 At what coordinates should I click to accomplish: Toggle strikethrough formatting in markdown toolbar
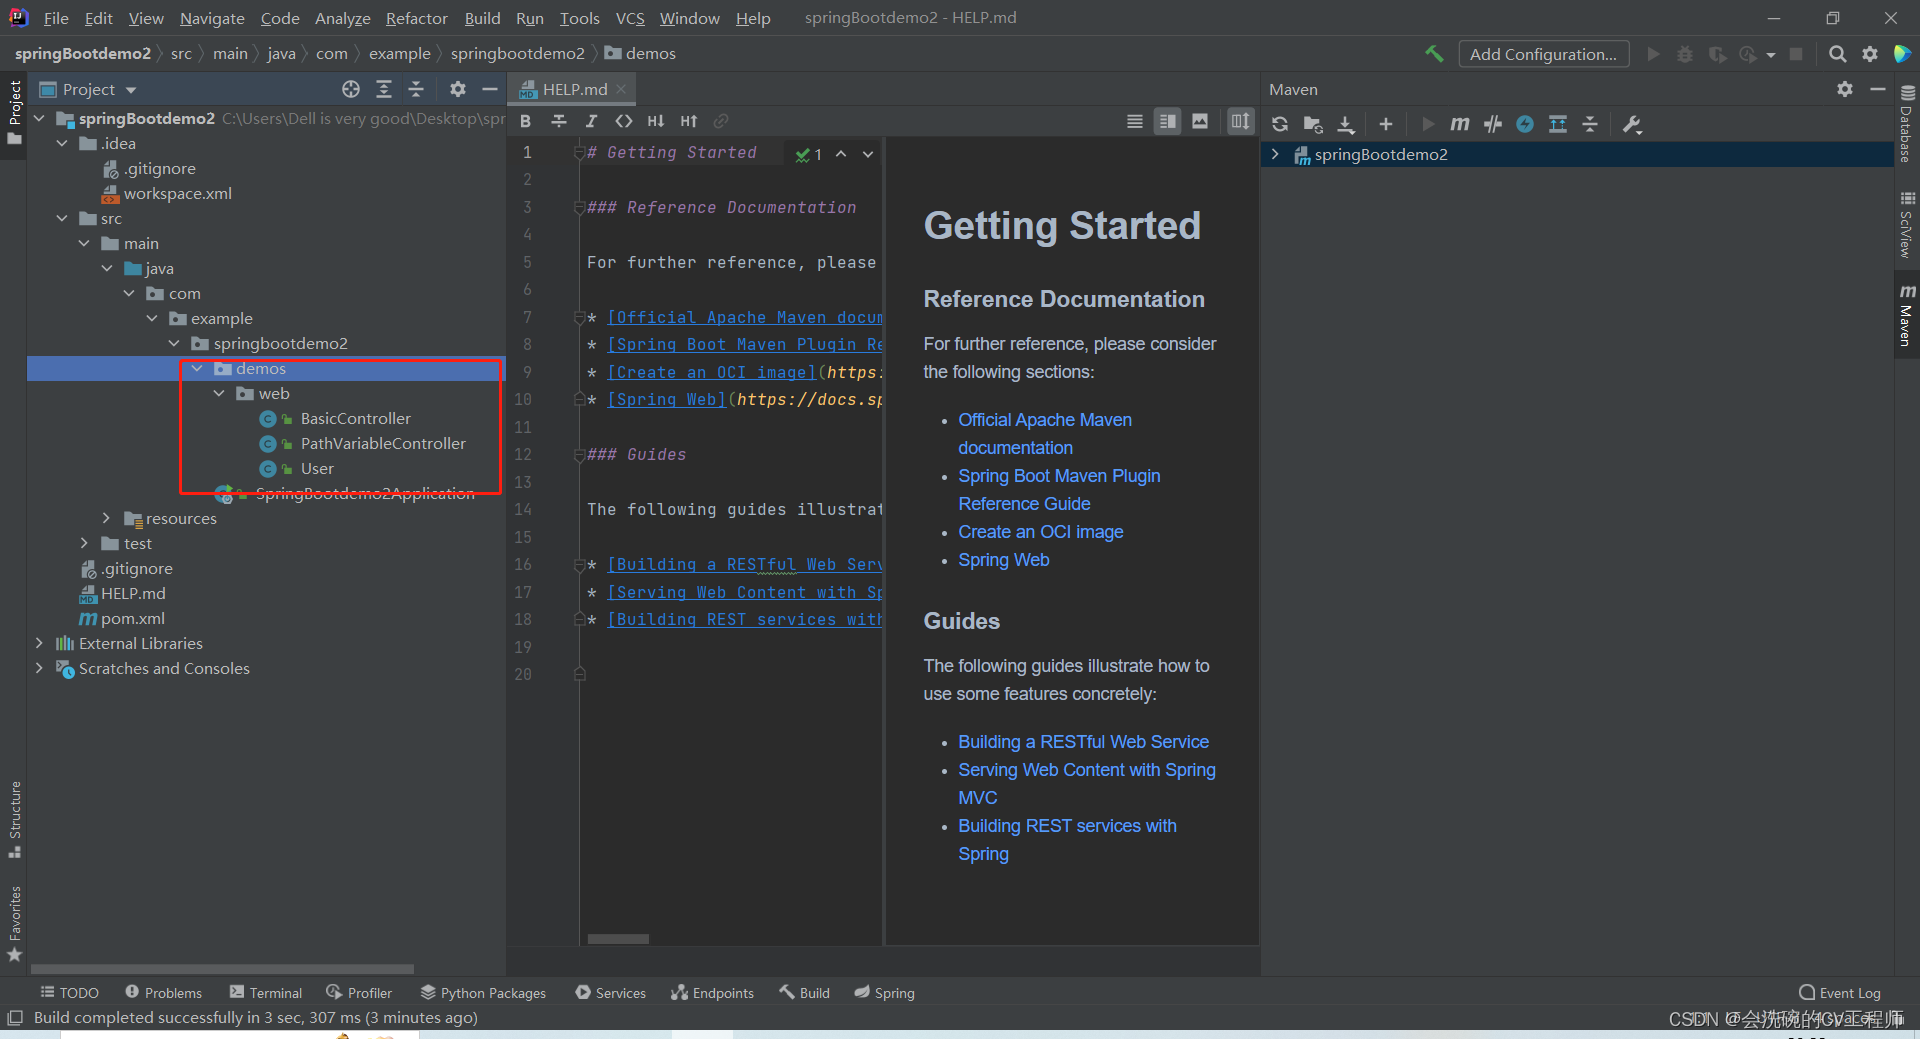pyautogui.click(x=559, y=121)
